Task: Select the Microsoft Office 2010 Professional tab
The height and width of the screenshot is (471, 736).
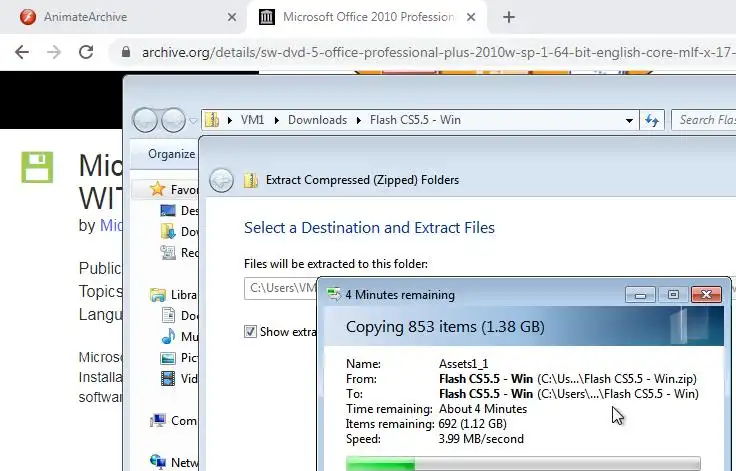Action: pos(366,17)
